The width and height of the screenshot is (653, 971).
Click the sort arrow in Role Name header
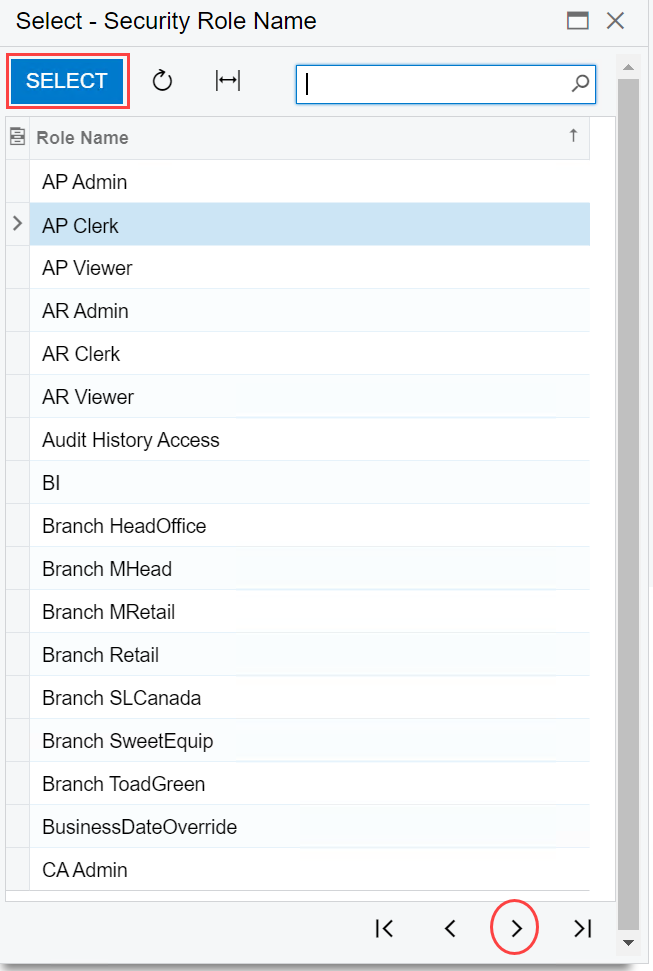pos(573,136)
